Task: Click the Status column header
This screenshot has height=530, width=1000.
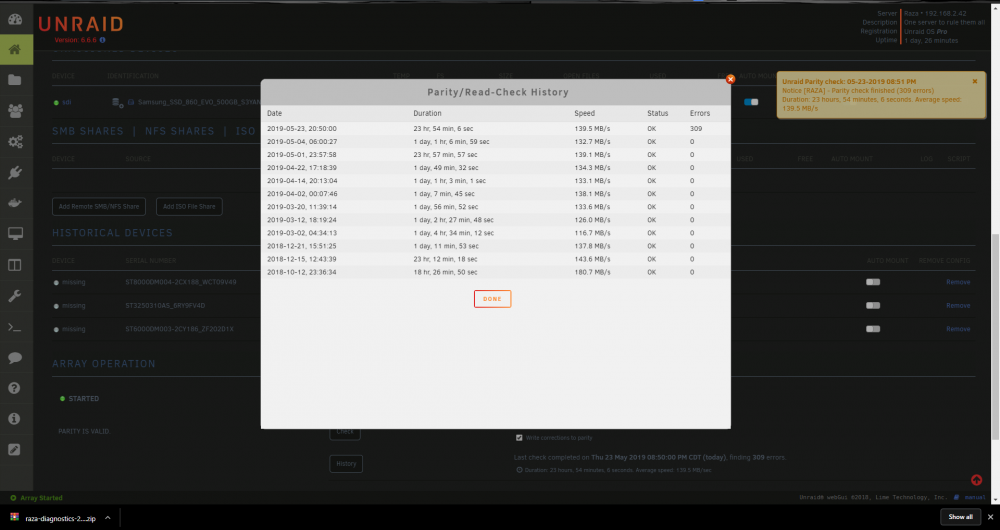Action: pyautogui.click(x=658, y=114)
